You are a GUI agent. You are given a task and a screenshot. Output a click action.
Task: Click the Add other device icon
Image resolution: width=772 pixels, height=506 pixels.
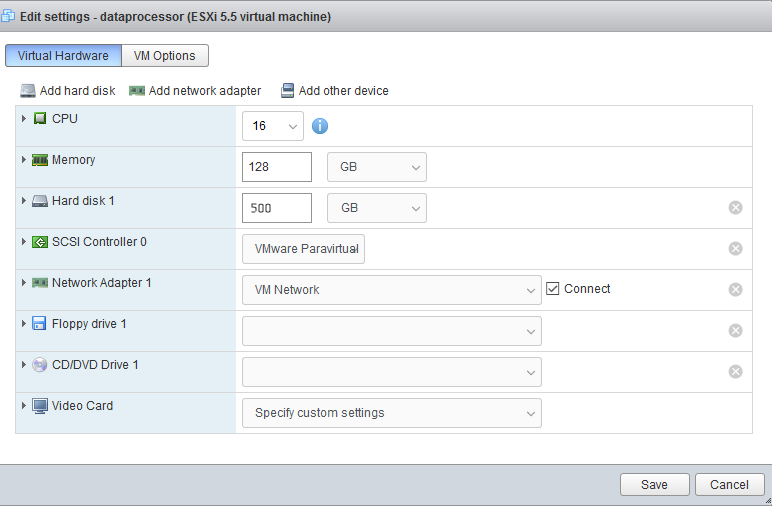(288, 91)
